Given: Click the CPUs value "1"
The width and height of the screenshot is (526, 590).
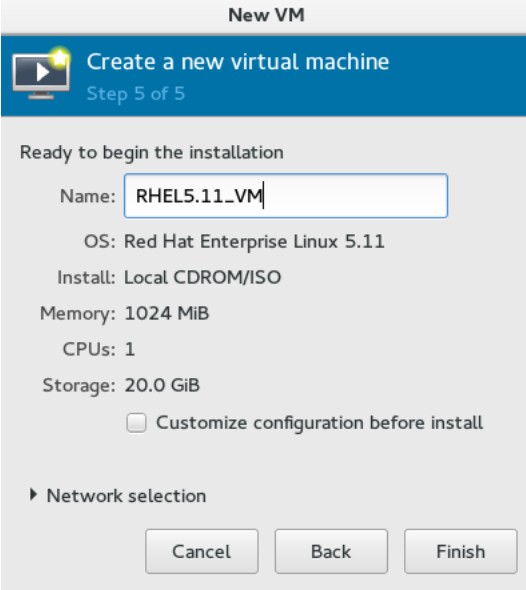Looking at the screenshot, I should pyautogui.click(x=130, y=349).
